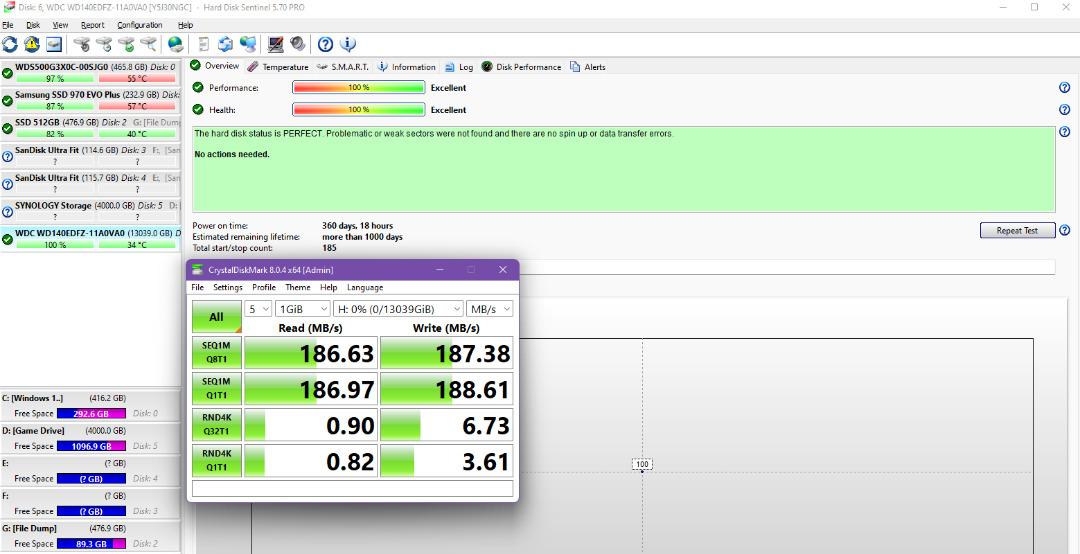
Task: Click the unknown status icon of SYNOLOGY Storage
Action: pos(7,212)
